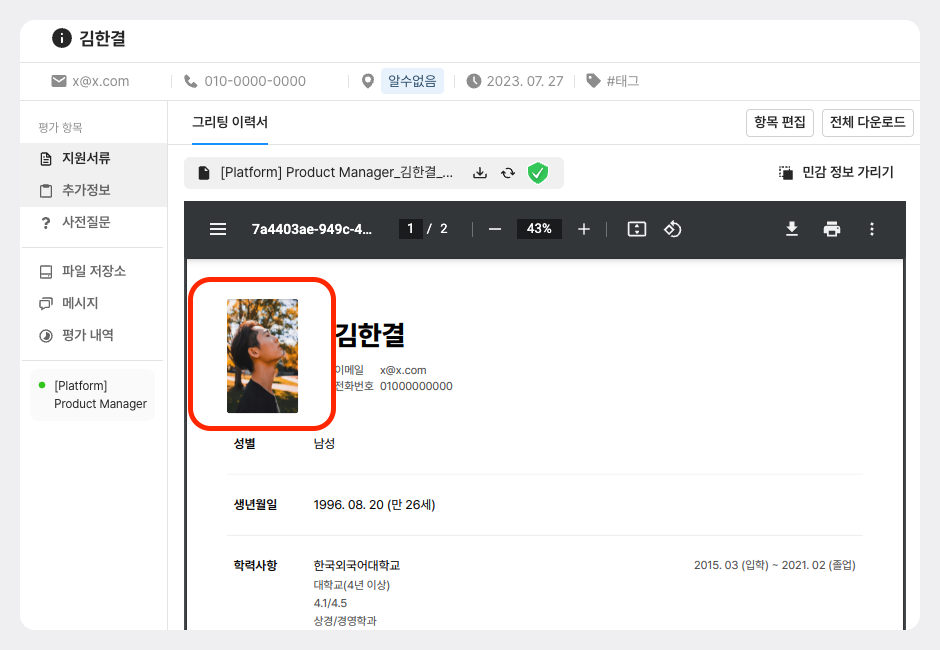Open 파일 저장소 in sidebar
Image resolution: width=940 pixels, height=650 pixels.
pyautogui.click(x=94, y=271)
